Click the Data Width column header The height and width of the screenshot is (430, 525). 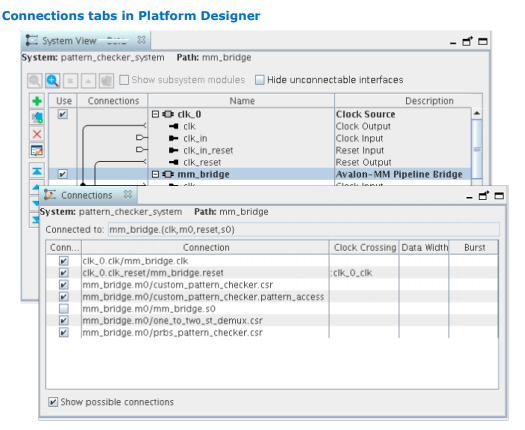point(424,247)
